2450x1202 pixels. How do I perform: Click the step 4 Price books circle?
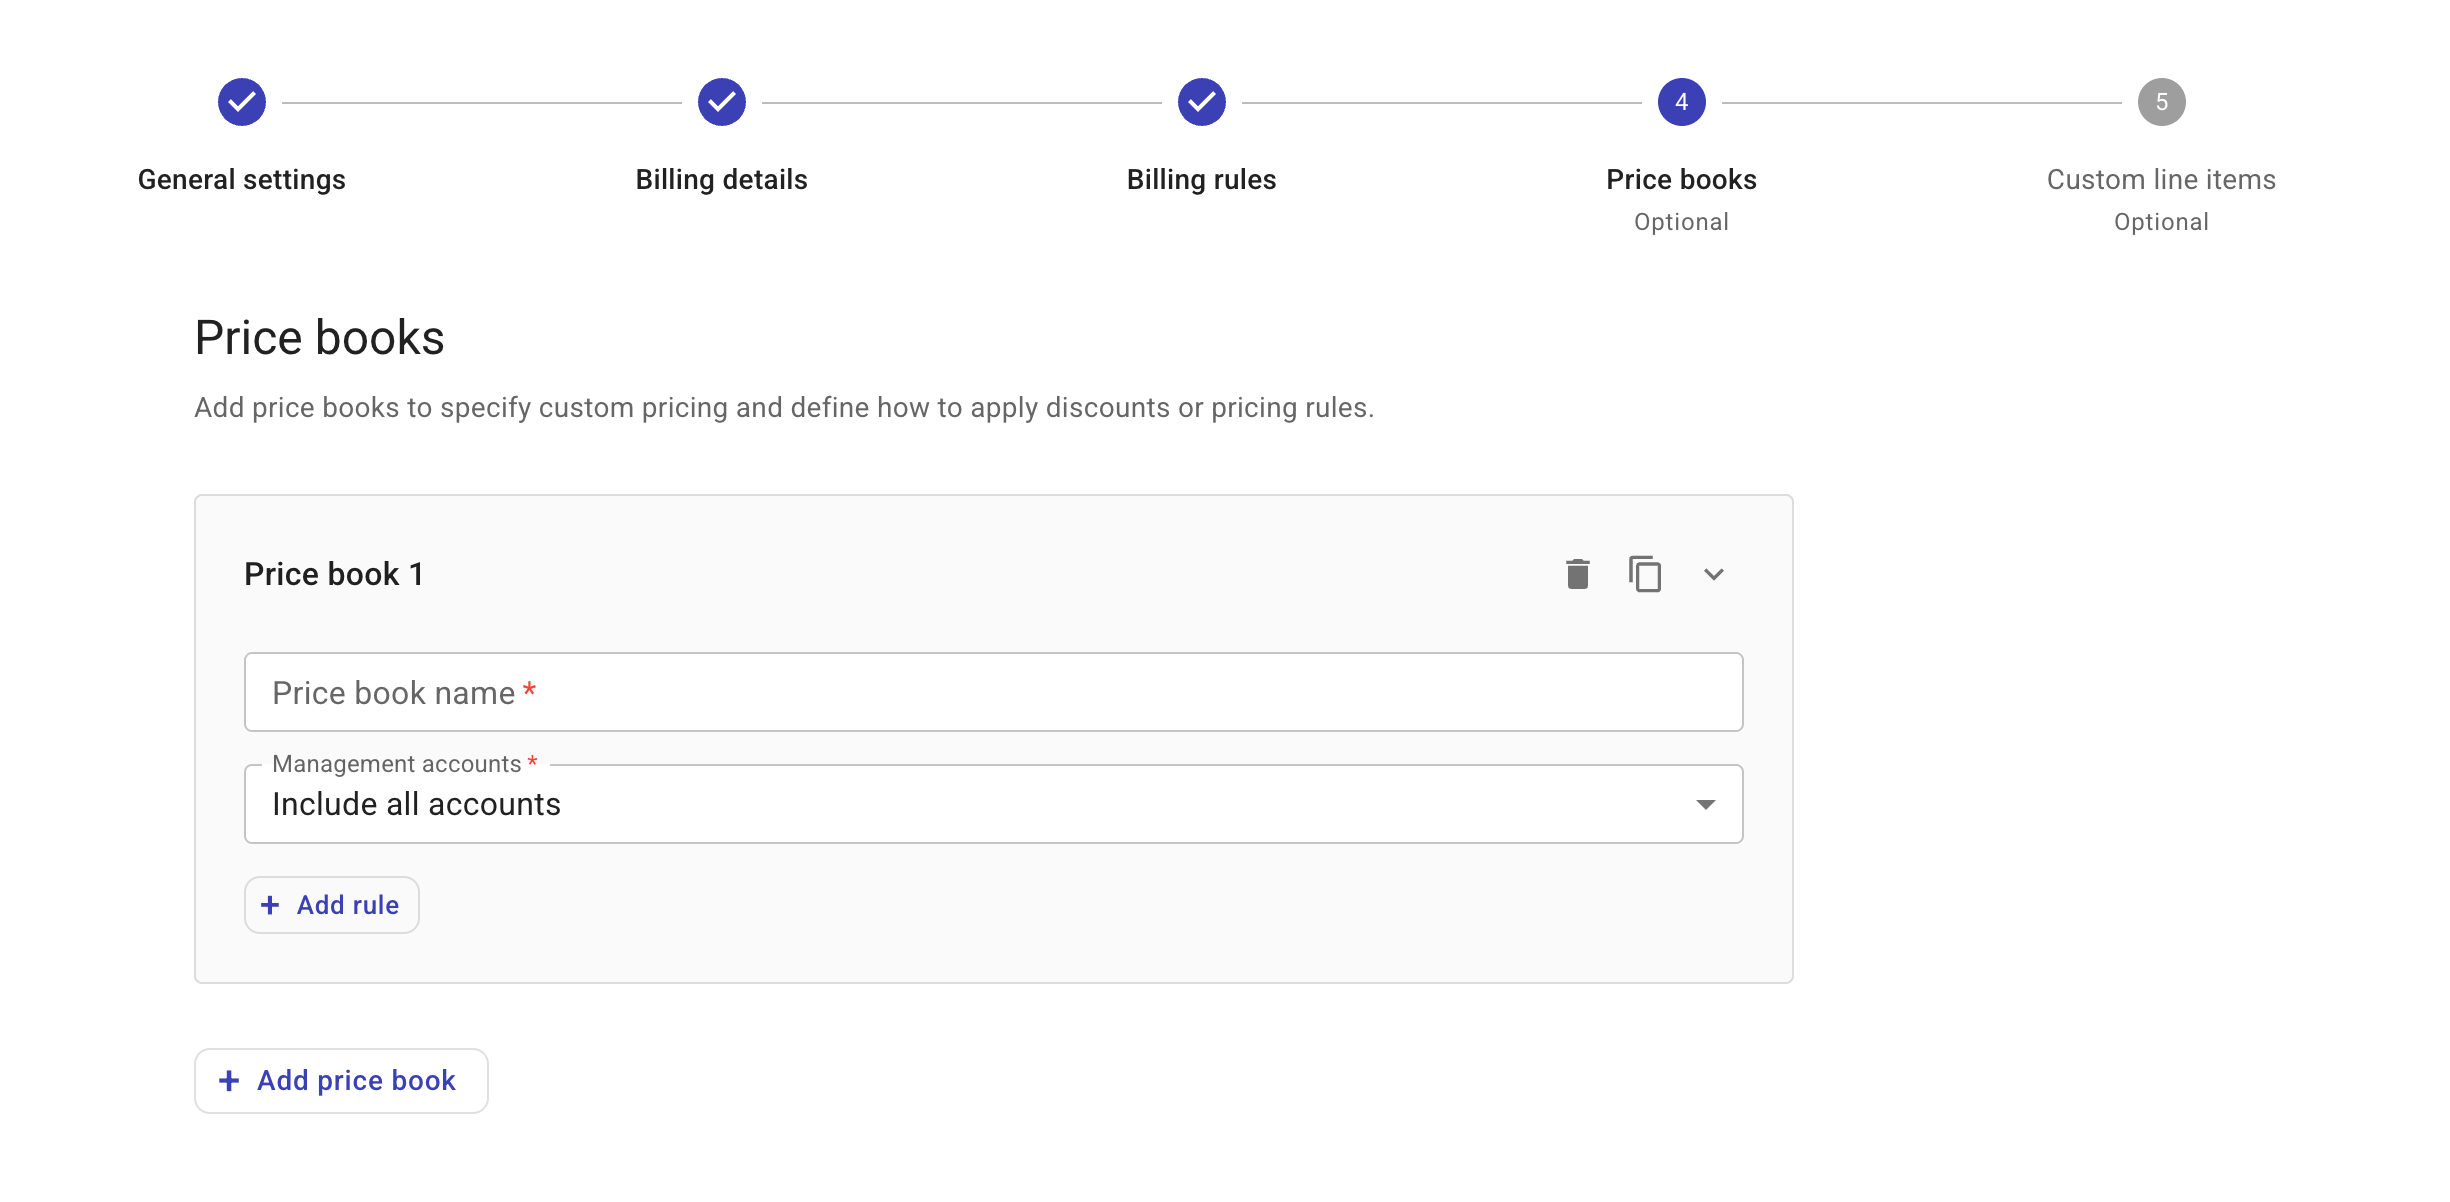point(1681,100)
